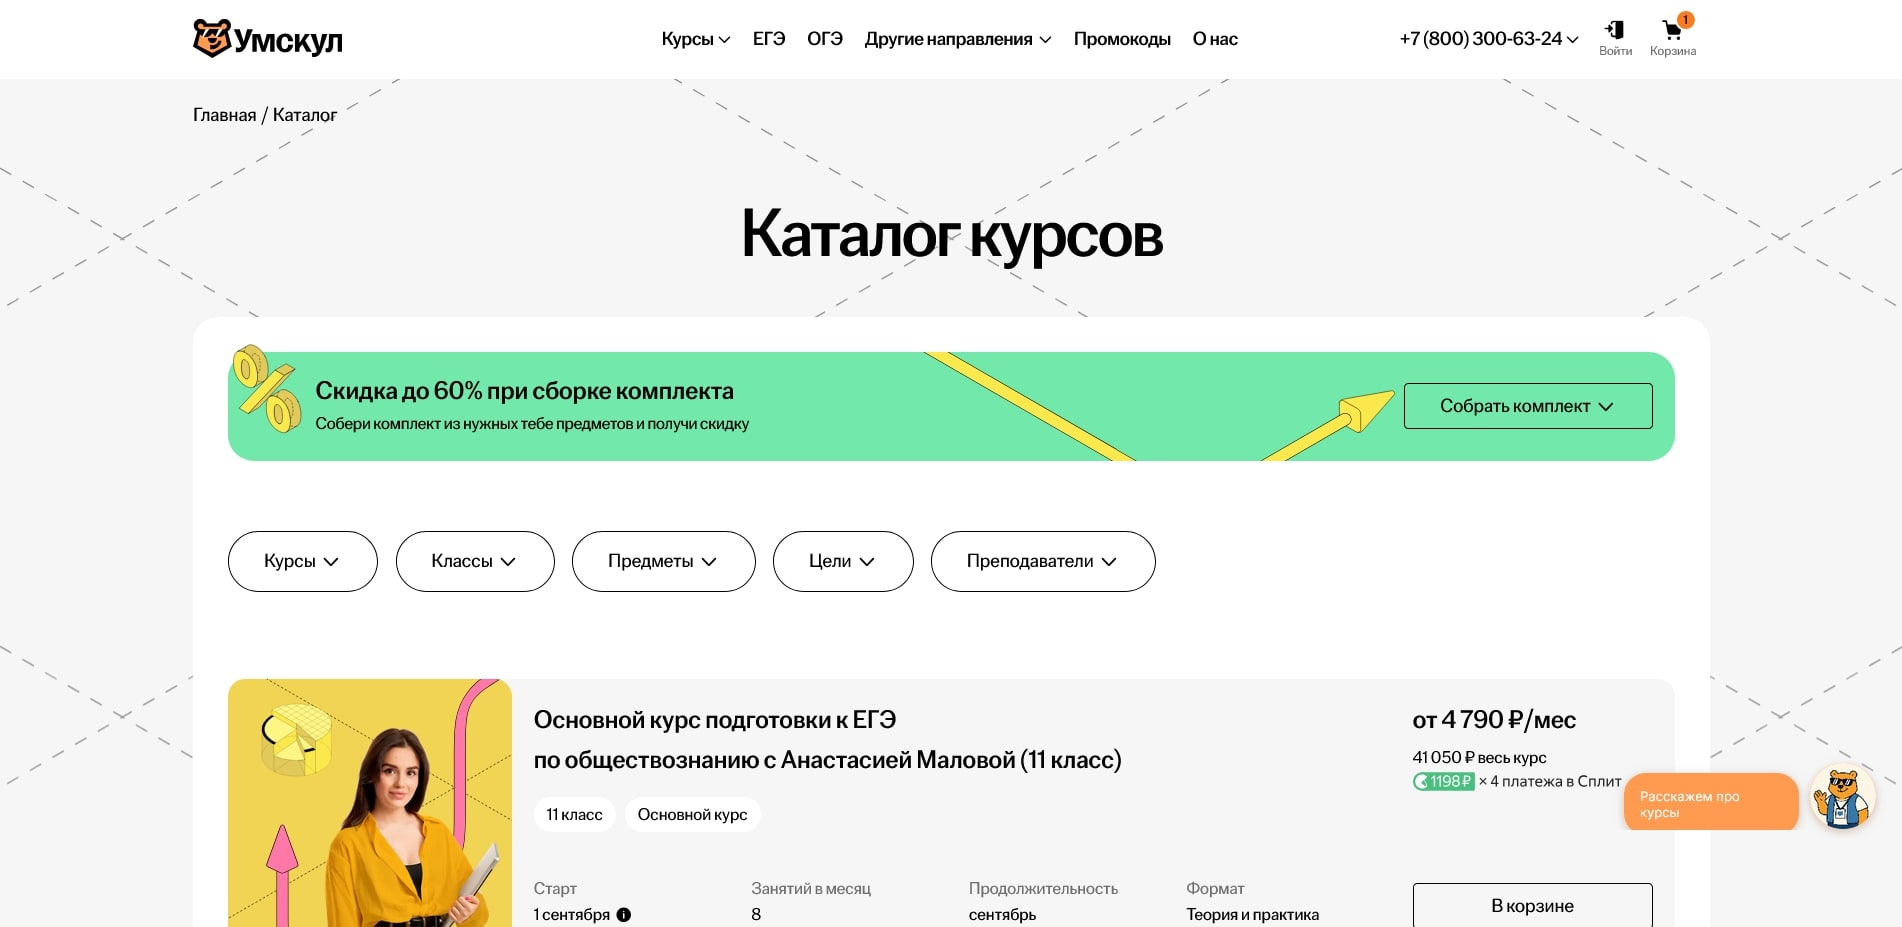Open the Другие направления menu
Image resolution: width=1902 pixels, height=927 pixels.
point(956,39)
